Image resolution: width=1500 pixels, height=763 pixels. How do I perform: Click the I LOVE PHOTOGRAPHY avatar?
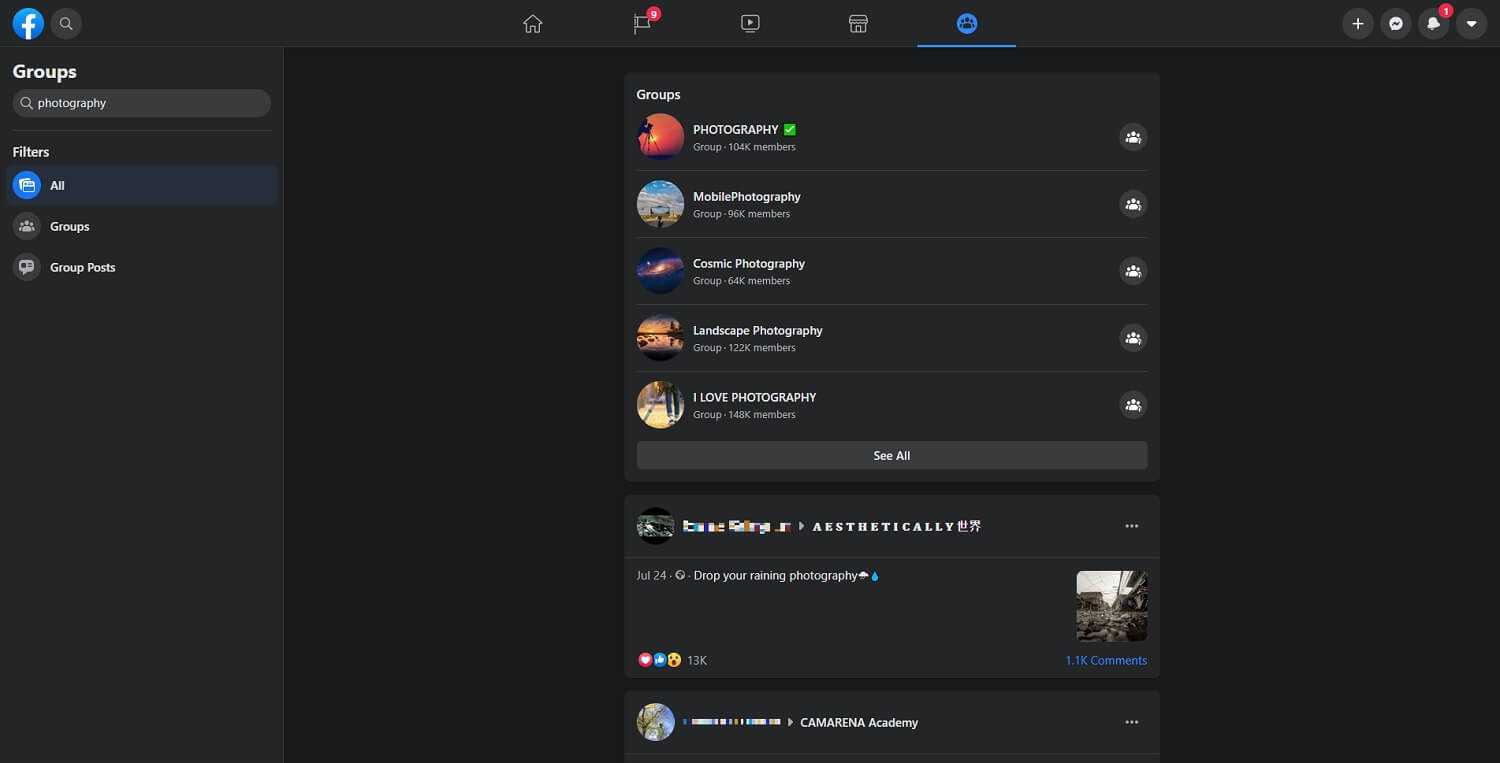(660, 405)
